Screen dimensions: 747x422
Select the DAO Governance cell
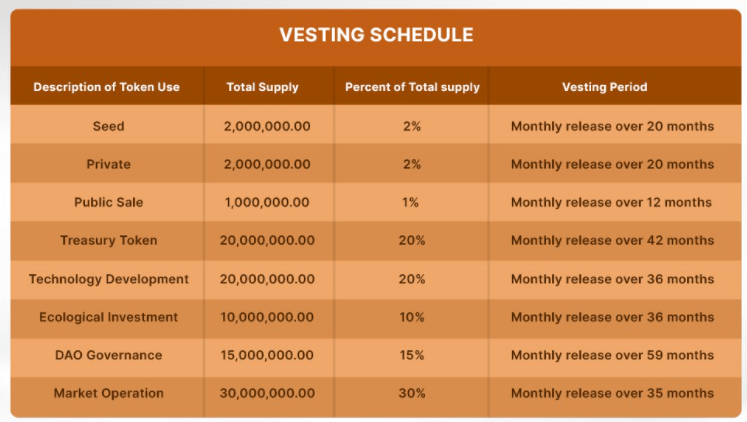tap(108, 355)
